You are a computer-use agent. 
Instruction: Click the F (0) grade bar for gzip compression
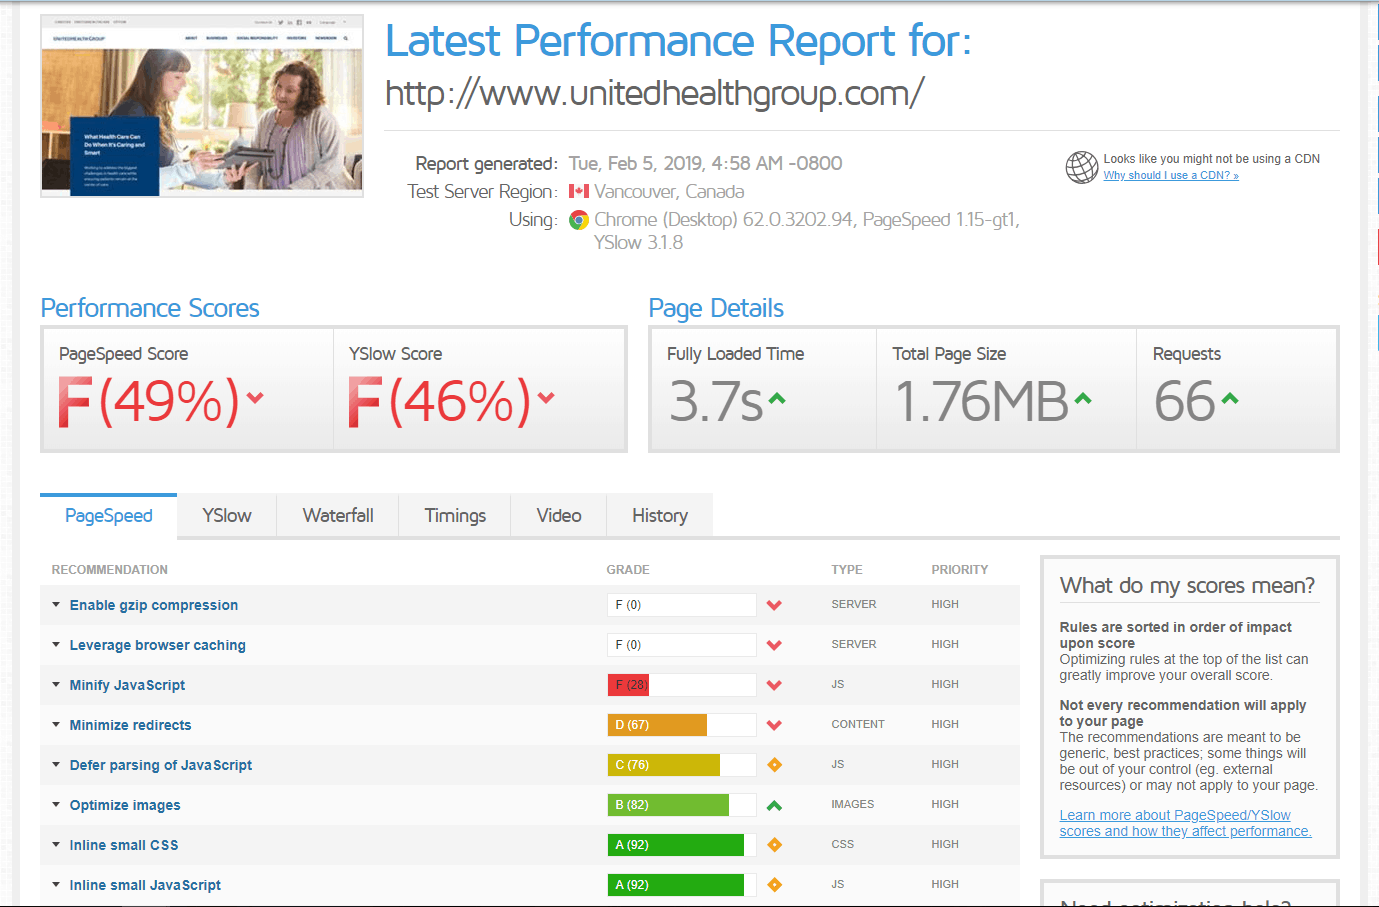[682, 605]
